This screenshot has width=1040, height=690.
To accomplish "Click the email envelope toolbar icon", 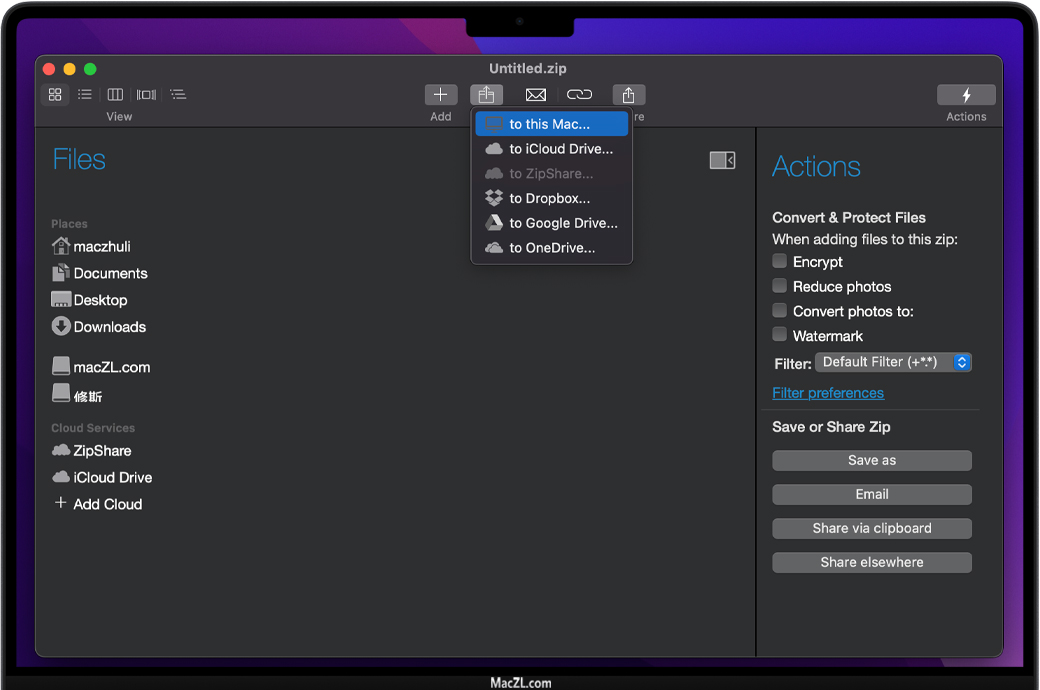I will click(x=536, y=95).
